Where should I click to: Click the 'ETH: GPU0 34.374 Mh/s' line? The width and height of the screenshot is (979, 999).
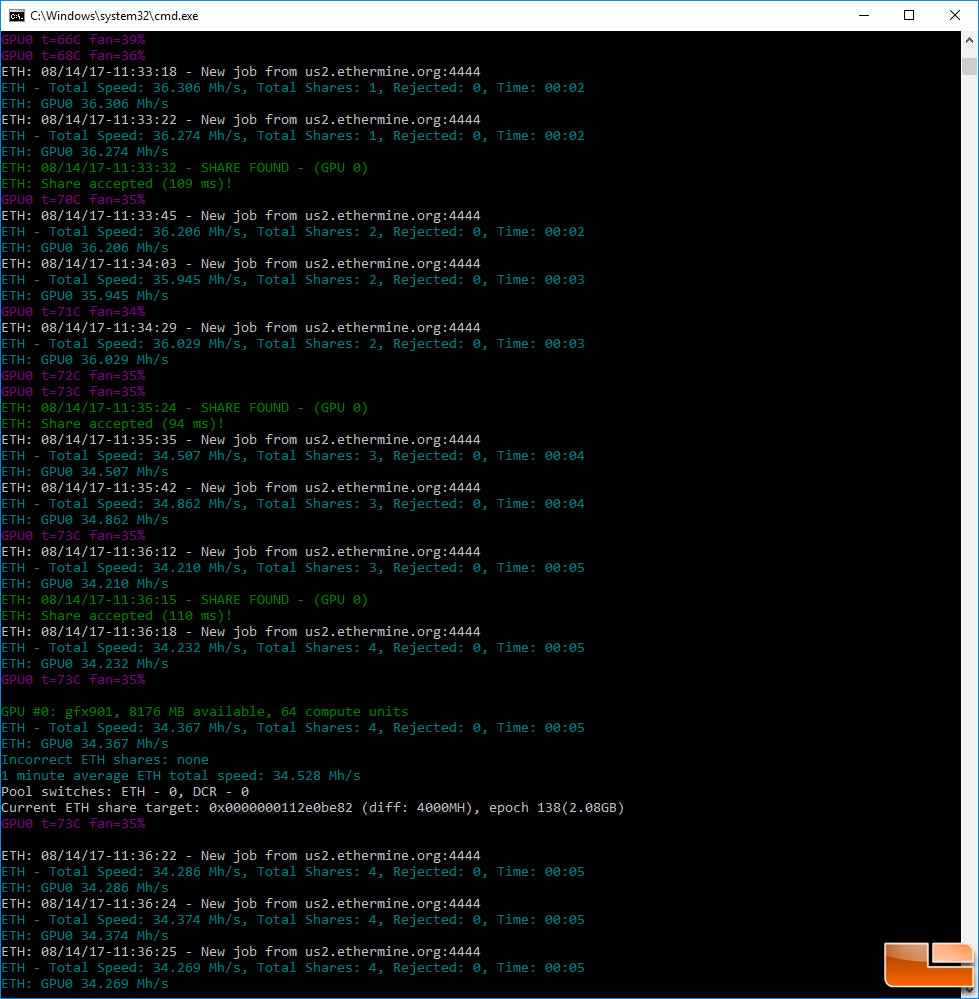point(85,935)
